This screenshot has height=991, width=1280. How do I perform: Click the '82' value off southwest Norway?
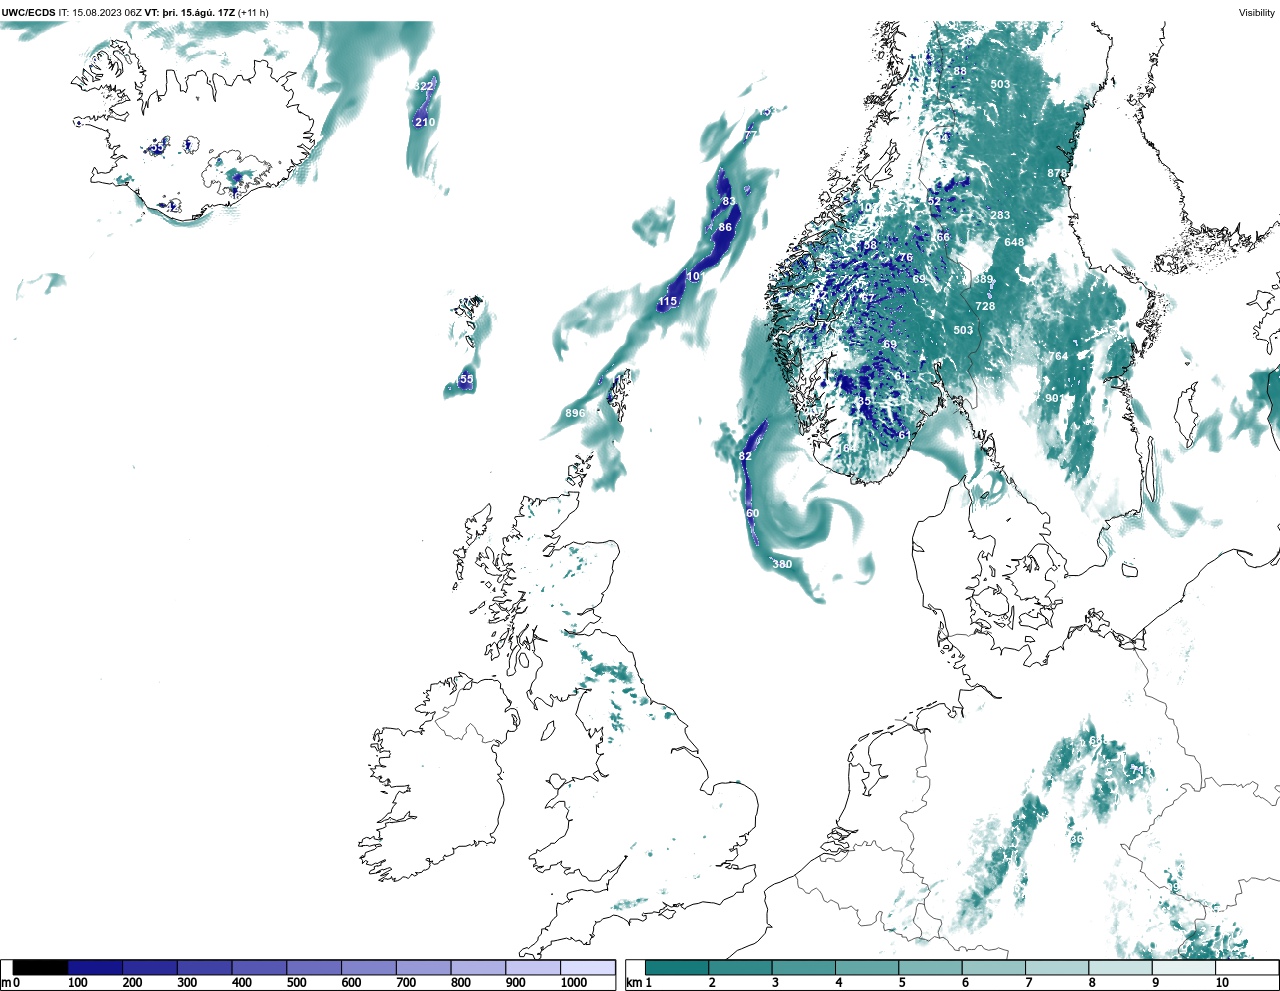[745, 456]
